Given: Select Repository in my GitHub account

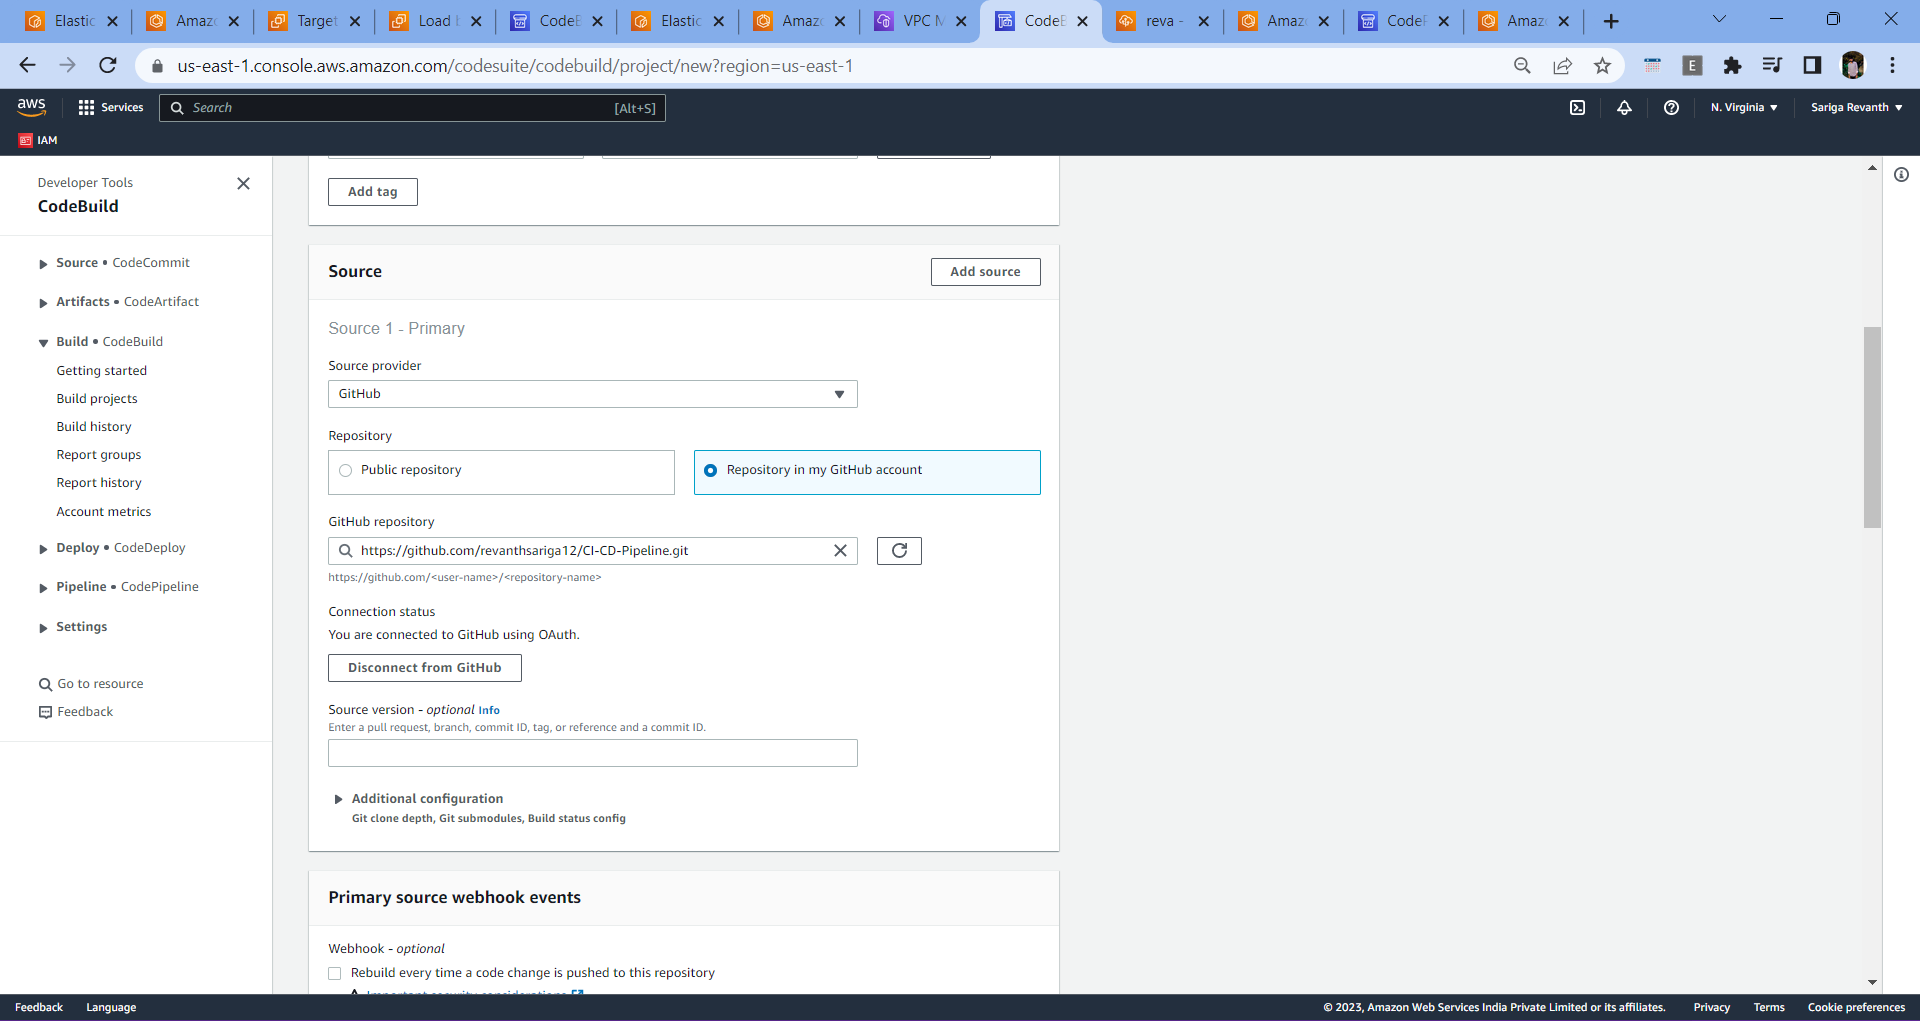Looking at the screenshot, I should pyautogui.click(x=867, y=472).
